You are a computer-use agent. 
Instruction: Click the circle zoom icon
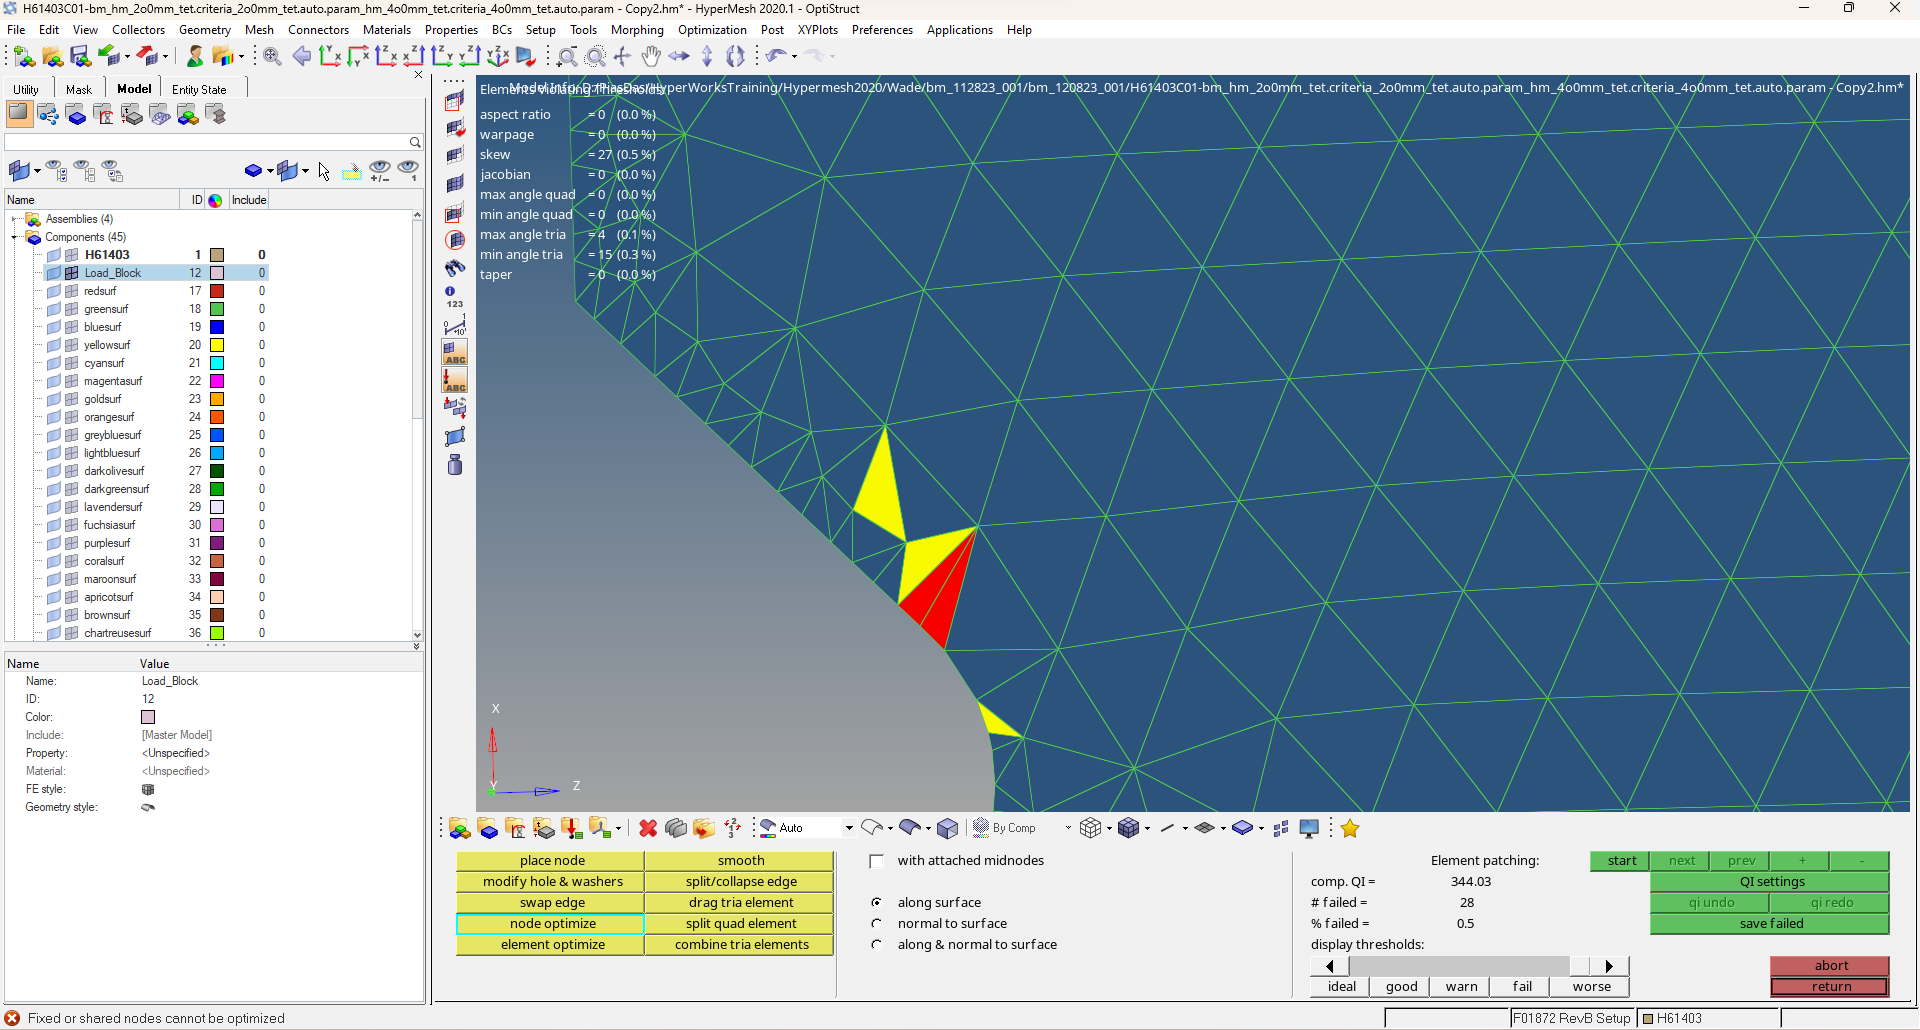595,57
